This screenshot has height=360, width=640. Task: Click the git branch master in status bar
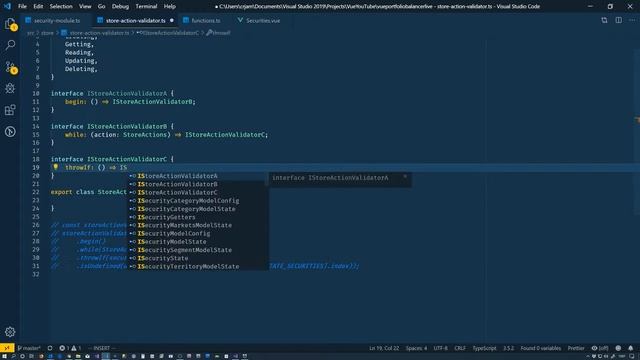click(29, 348)
